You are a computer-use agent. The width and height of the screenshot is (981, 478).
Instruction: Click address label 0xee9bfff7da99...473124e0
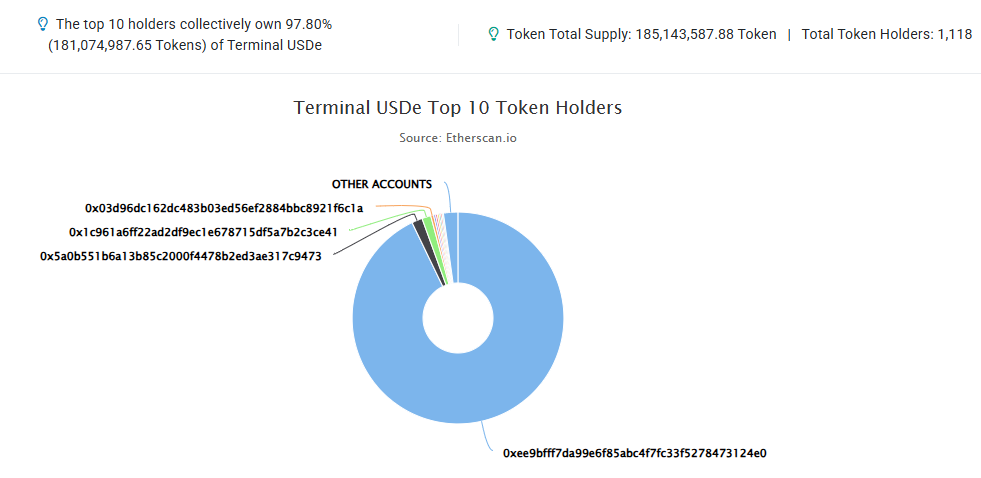point(634,453)
